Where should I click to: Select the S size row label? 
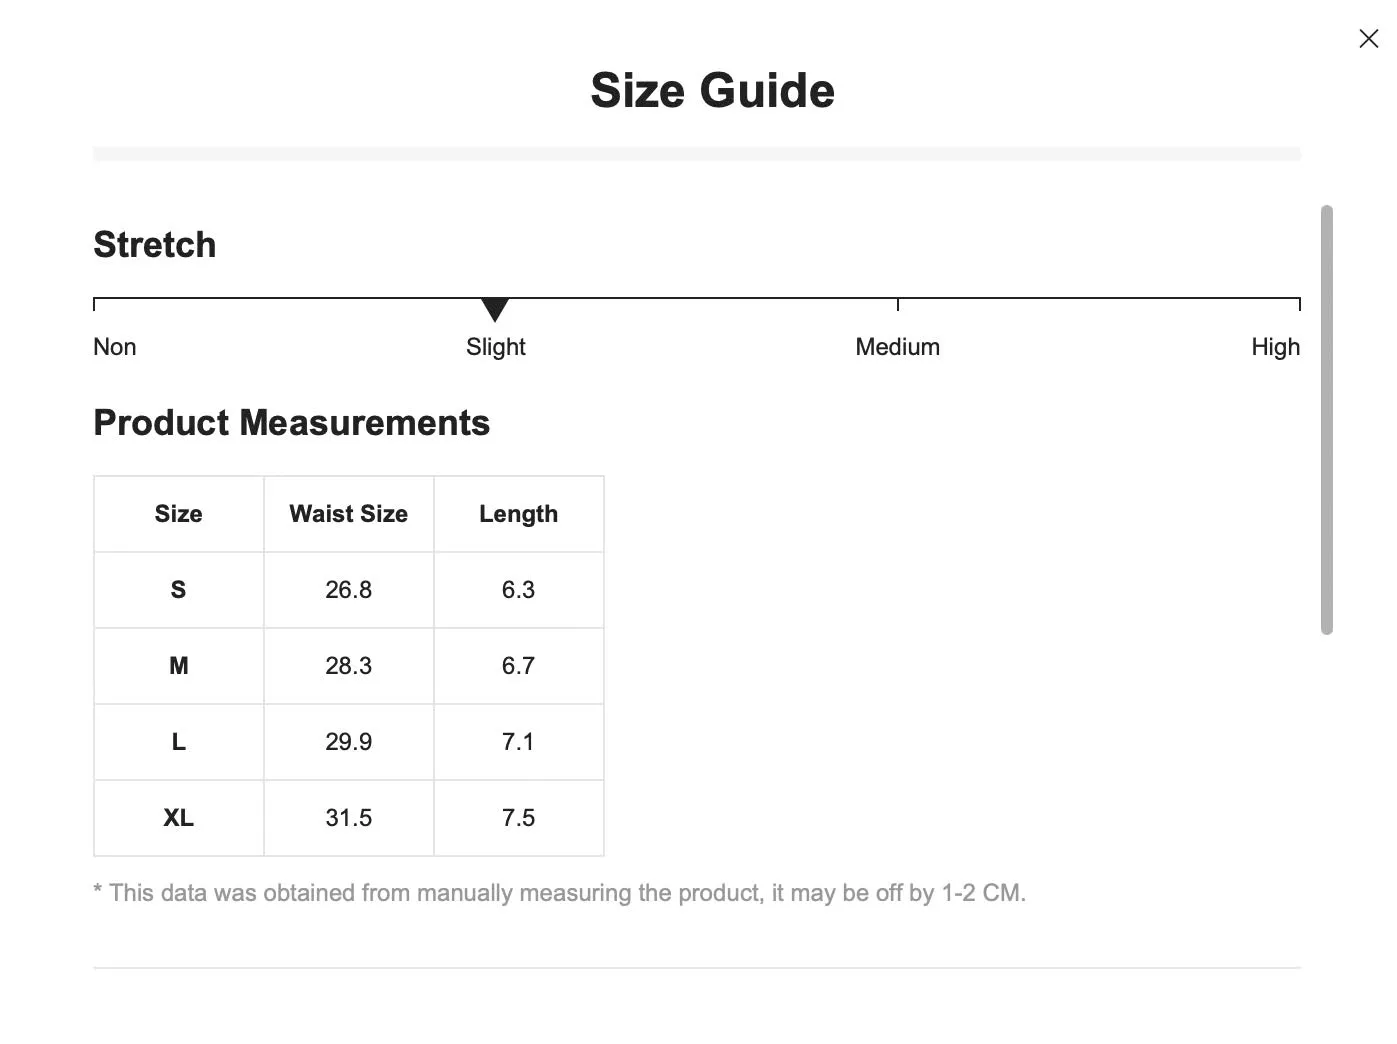click(x=179, y=590)
